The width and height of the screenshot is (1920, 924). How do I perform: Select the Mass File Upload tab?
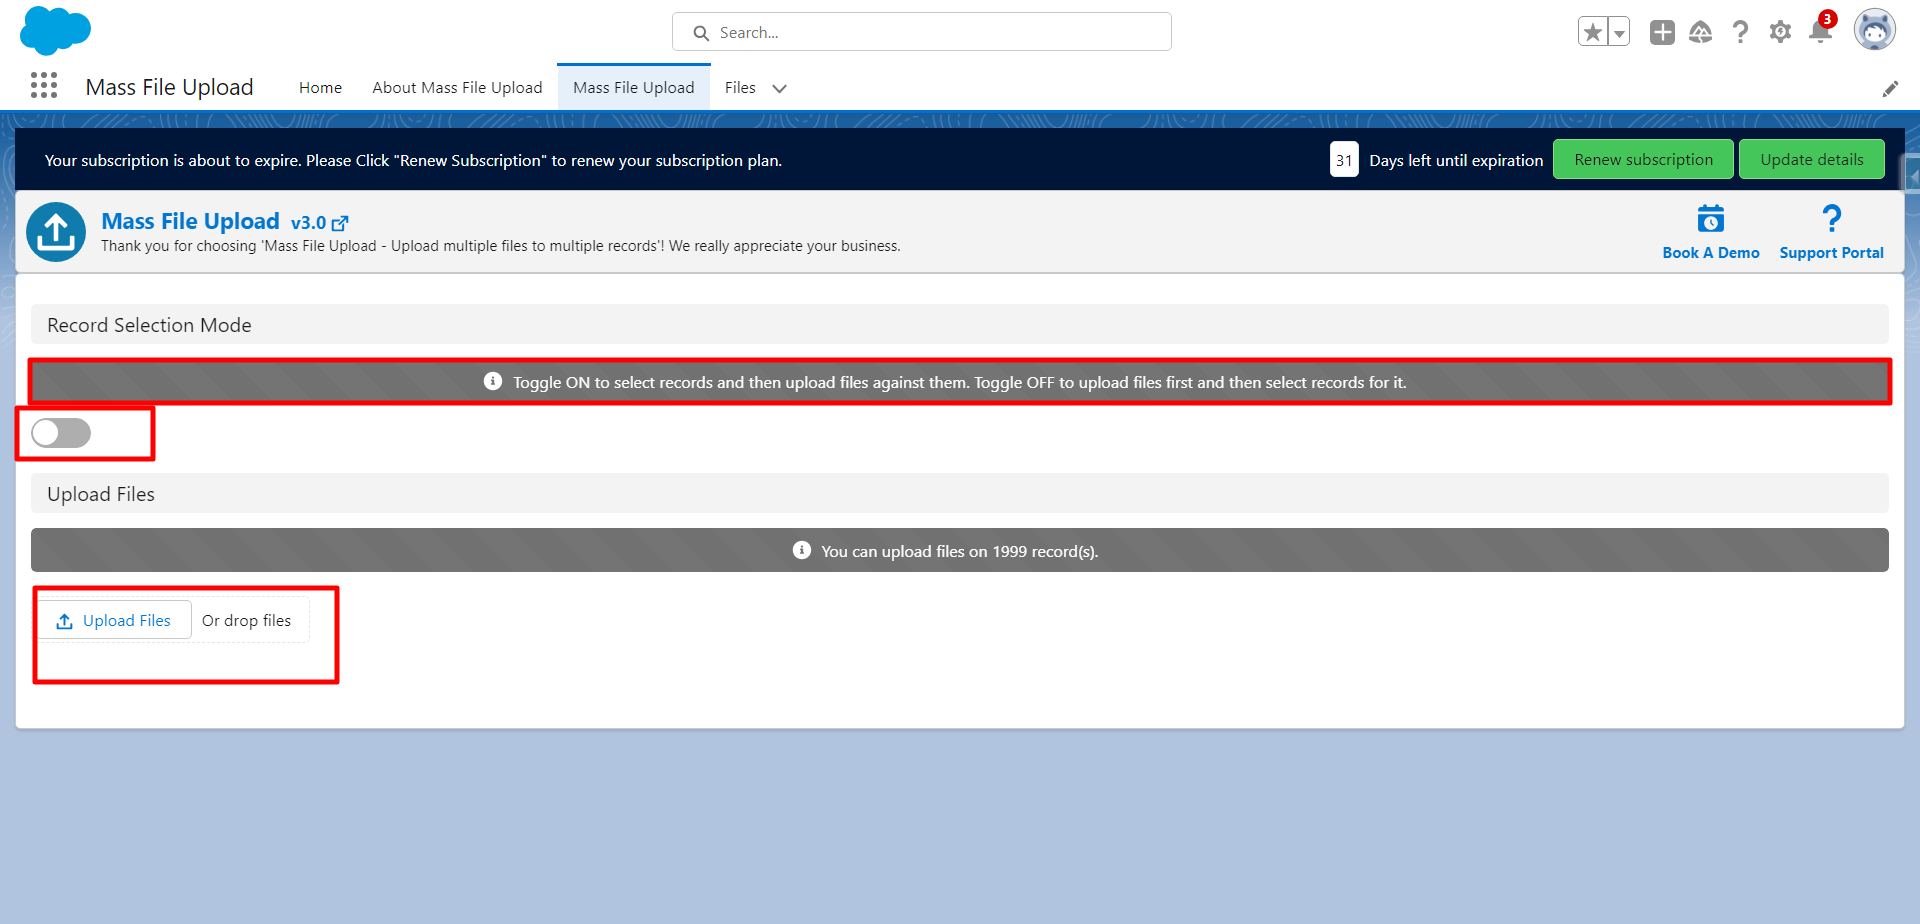pos(634,88)
